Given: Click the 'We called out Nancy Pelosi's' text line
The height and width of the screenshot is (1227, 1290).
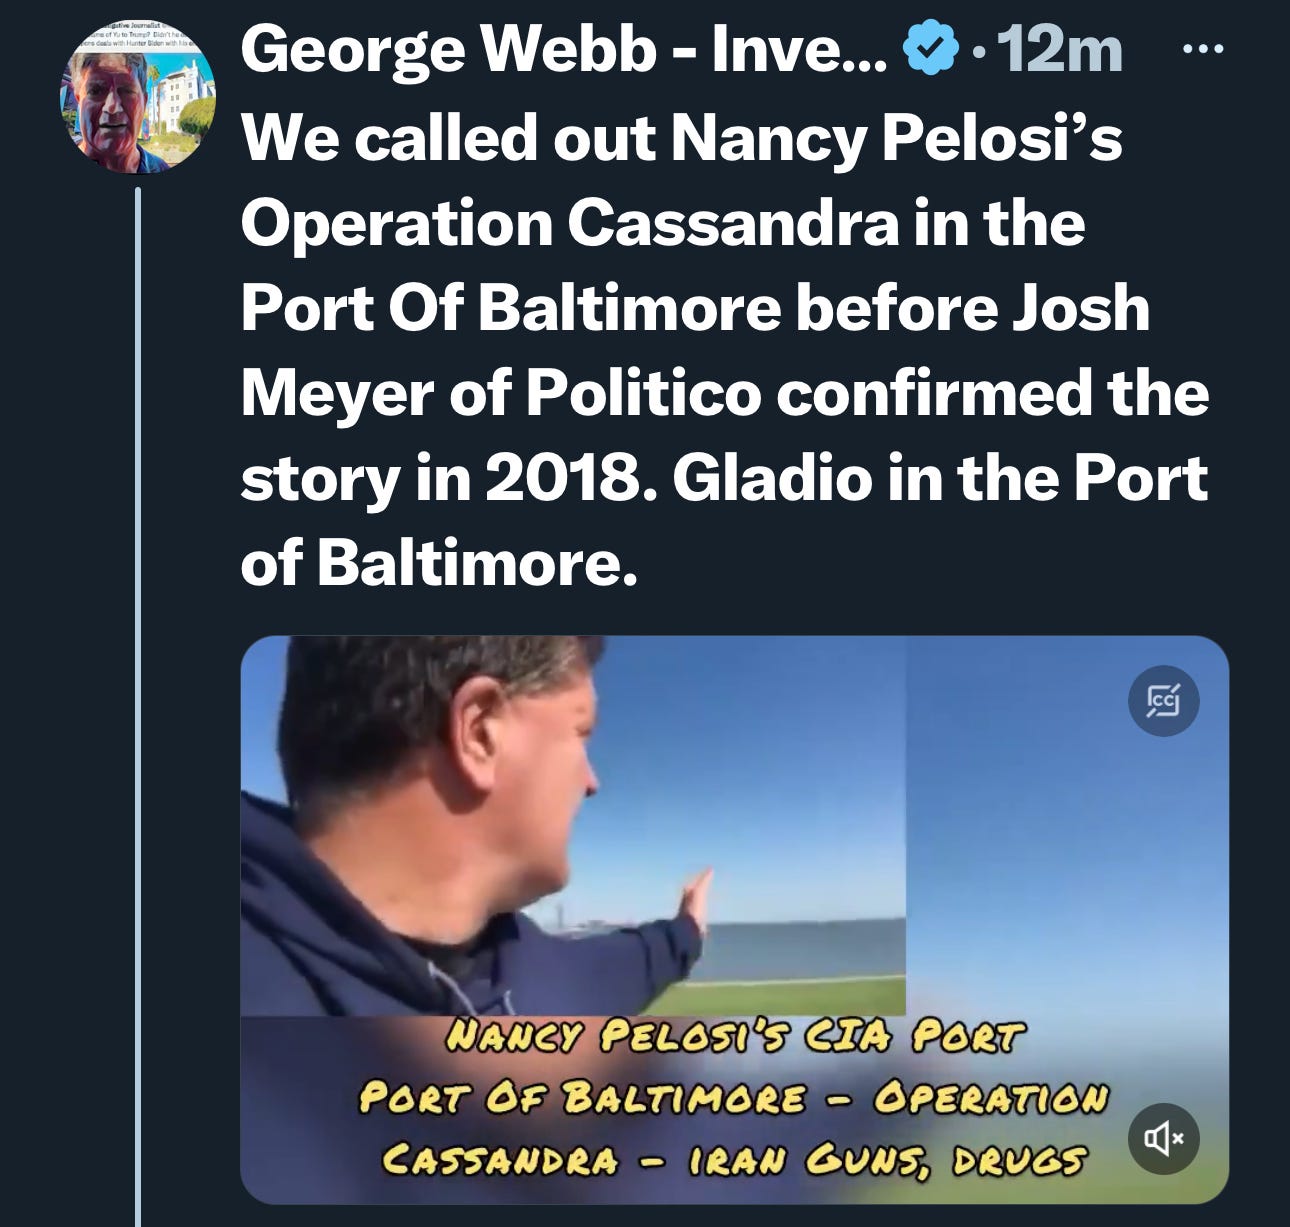Looking at the screenshot, I should 681,138.
